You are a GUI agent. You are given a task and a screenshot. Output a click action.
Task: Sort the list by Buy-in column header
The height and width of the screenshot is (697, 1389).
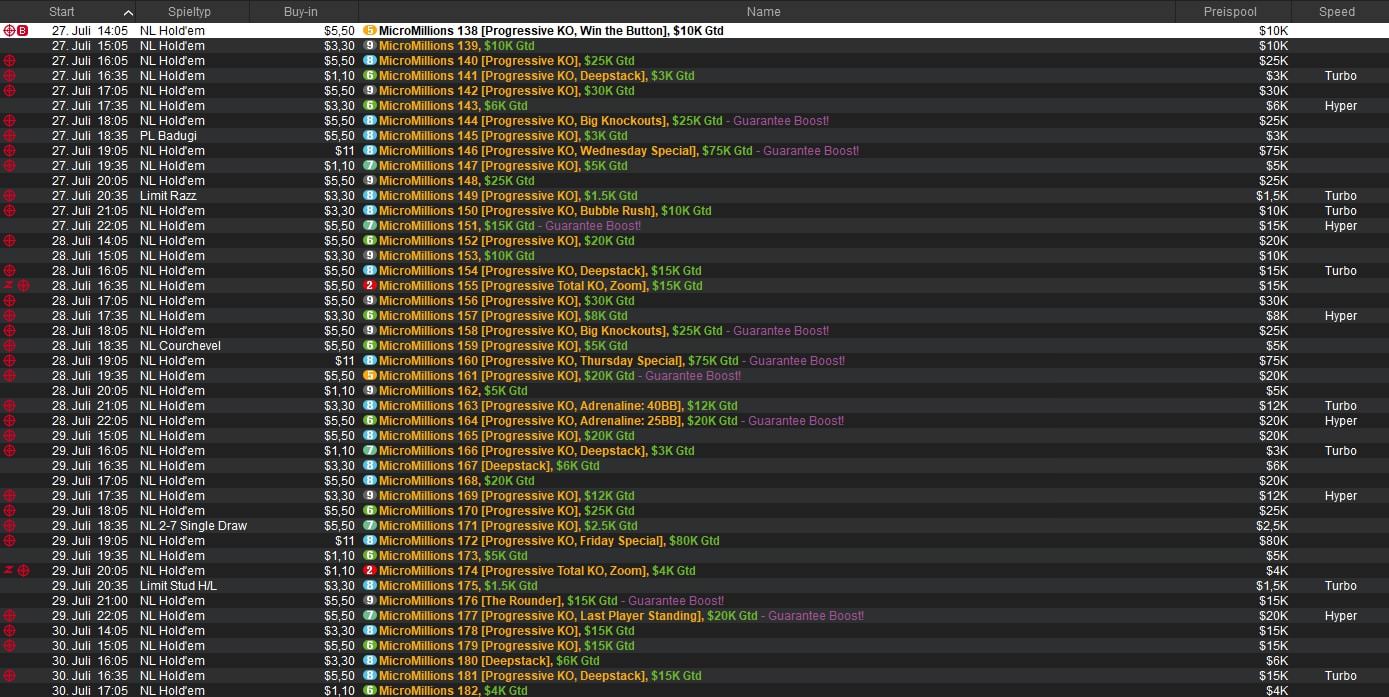(x=301, y=12)
